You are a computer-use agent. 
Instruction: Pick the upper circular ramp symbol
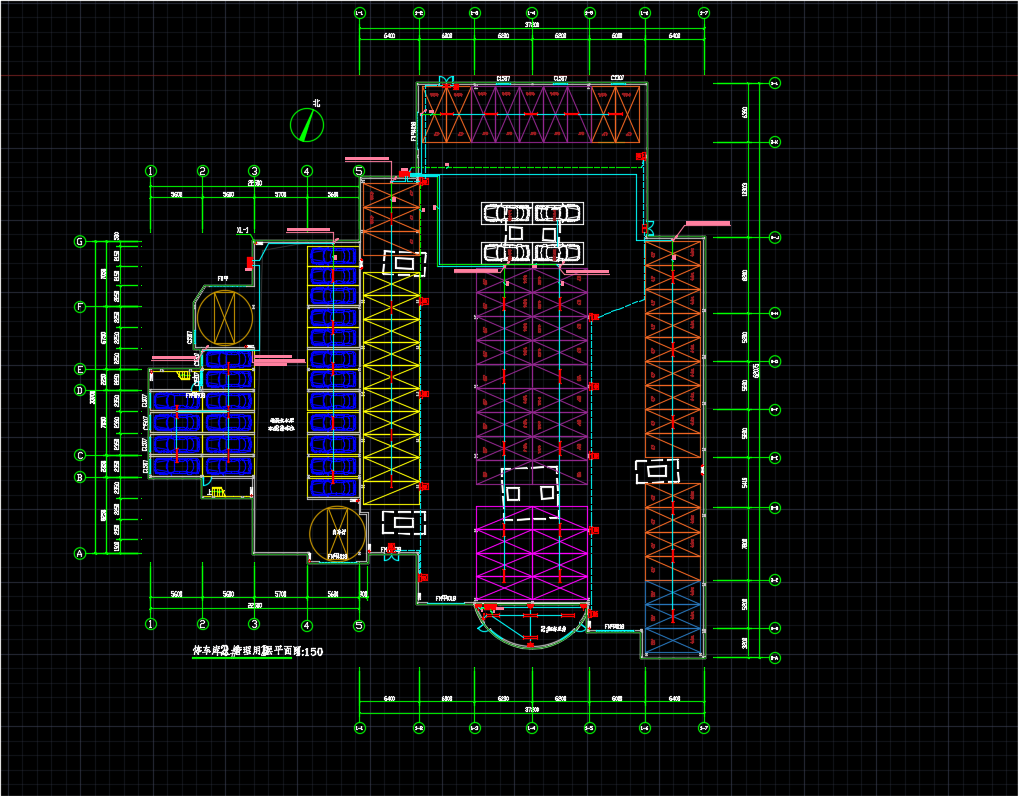coord(226,318)
